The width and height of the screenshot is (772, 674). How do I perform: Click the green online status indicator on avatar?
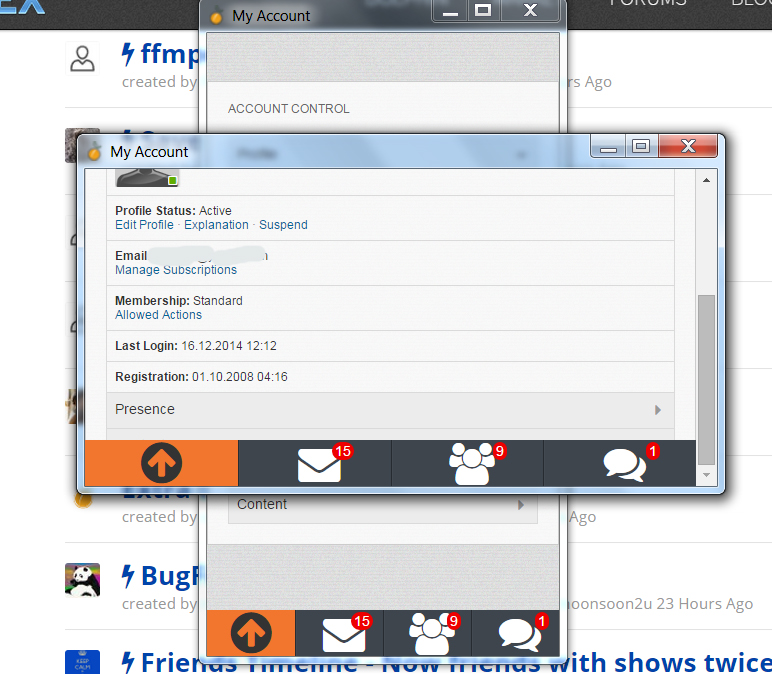[x=172, y=181]
